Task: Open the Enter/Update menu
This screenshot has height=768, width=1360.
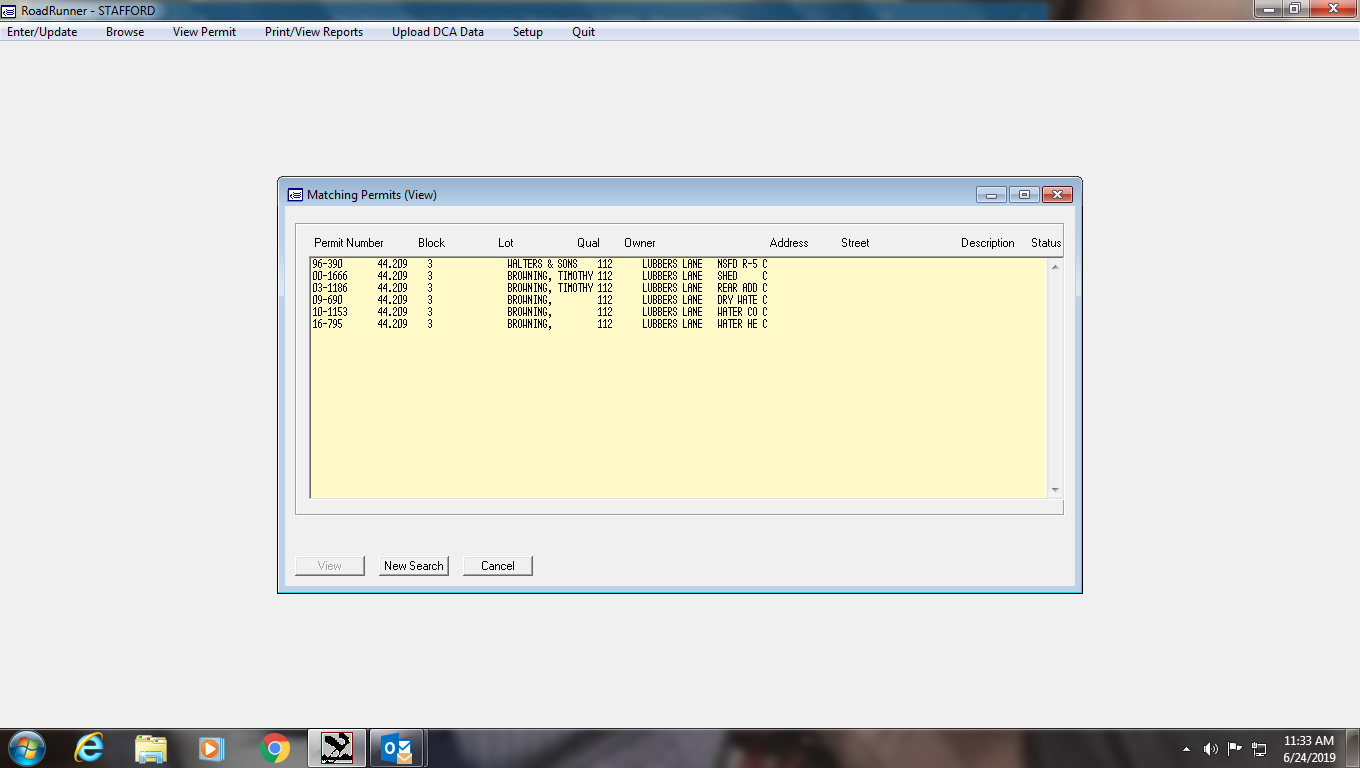Action: point(42,32)
